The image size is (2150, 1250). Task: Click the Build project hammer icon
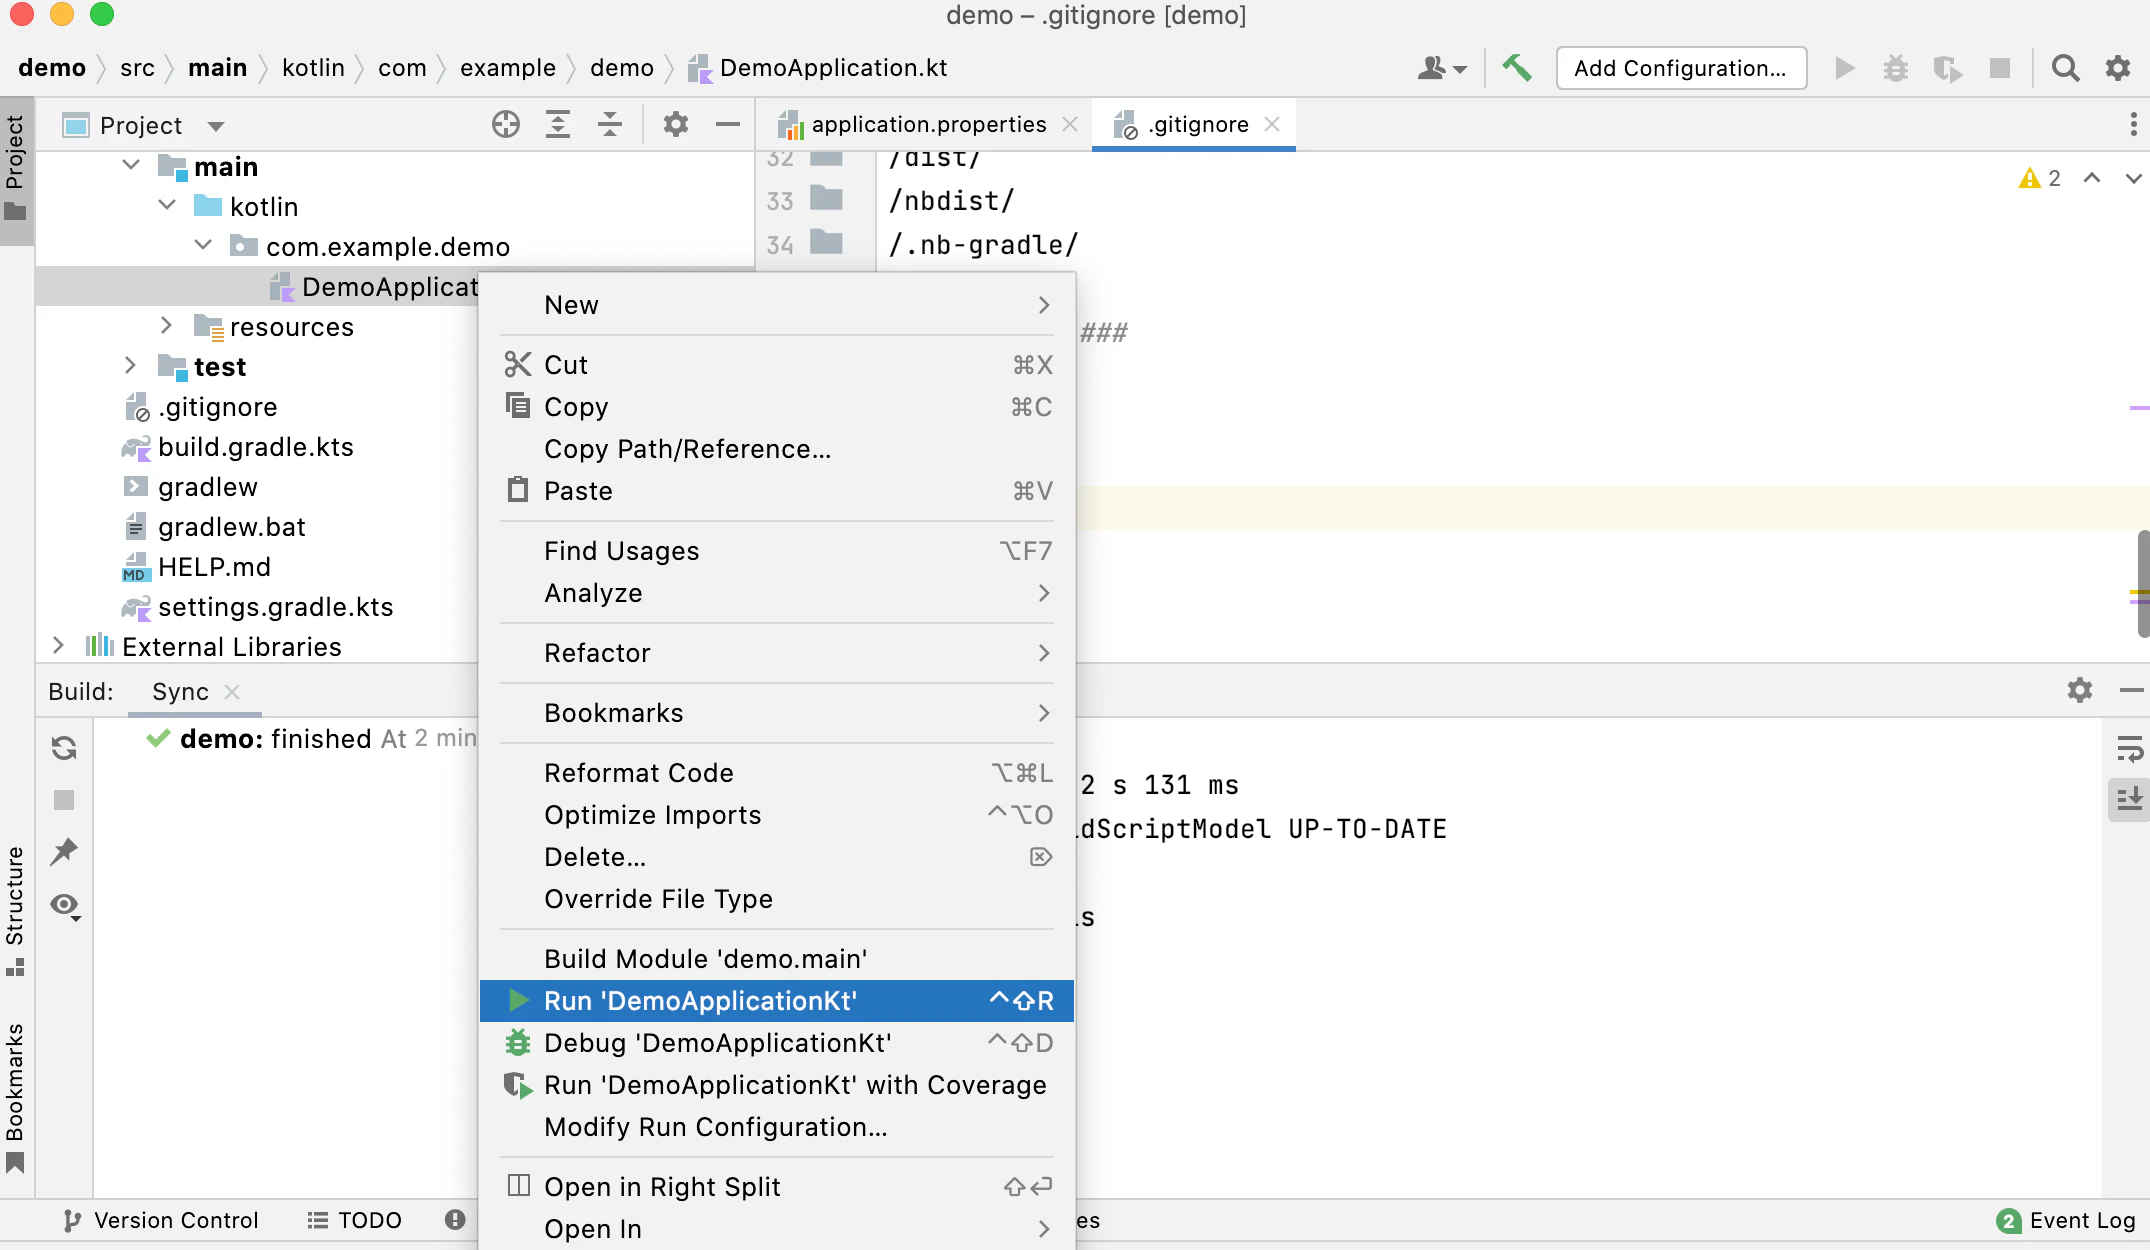point(1516,68)
